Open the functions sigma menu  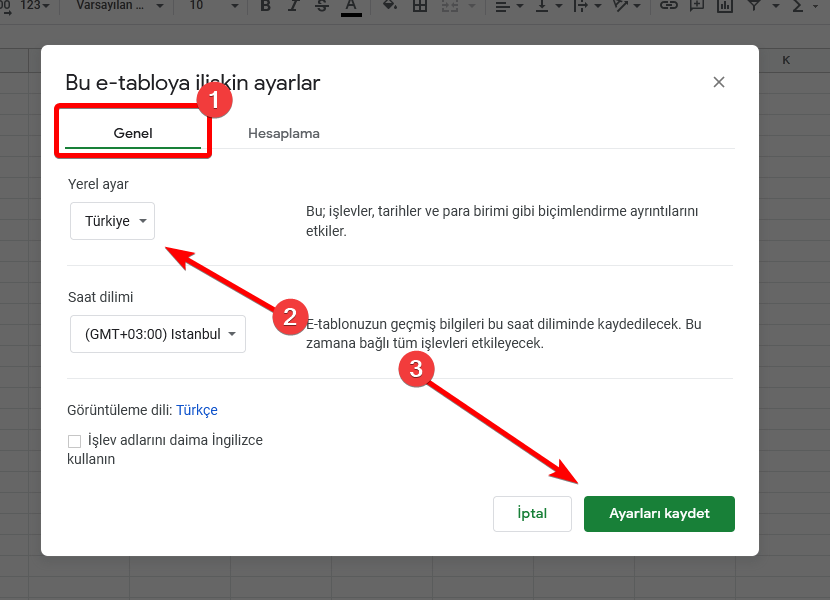(x=798, y=6)
